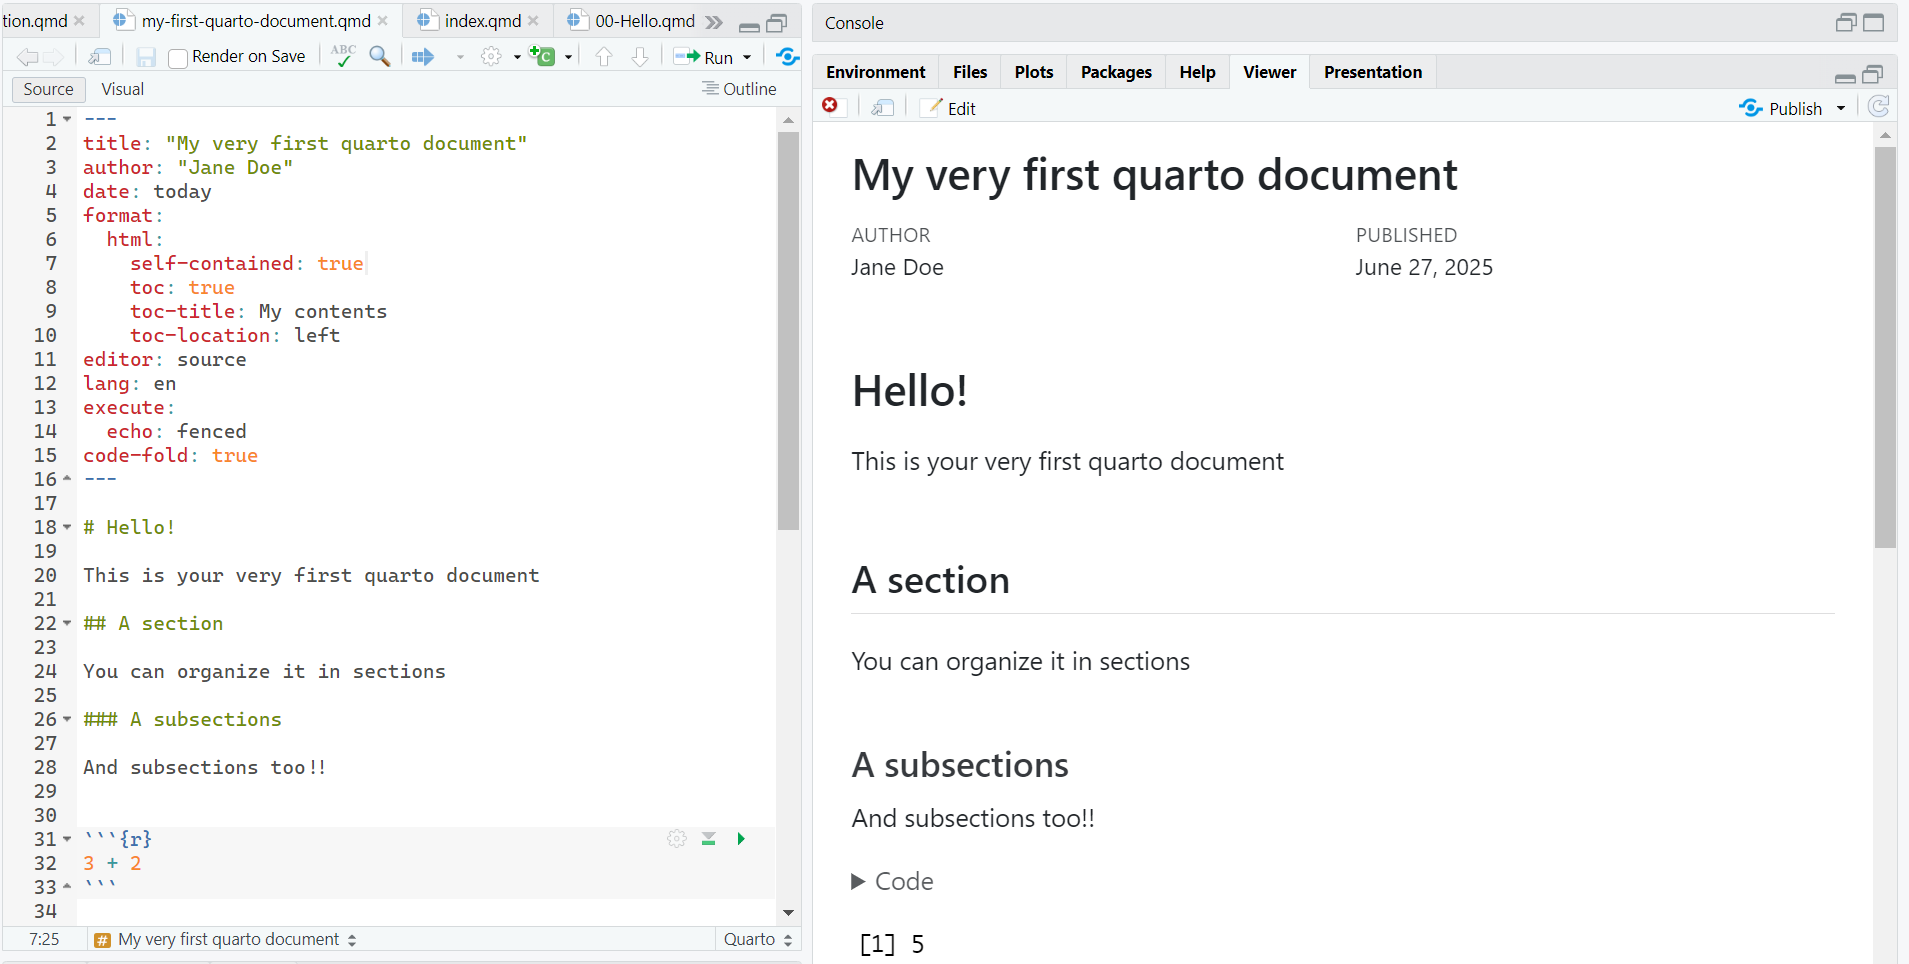Run all chunks above on line 31
The width and height of the screenshot is (1909, 964).
point(708,839)
